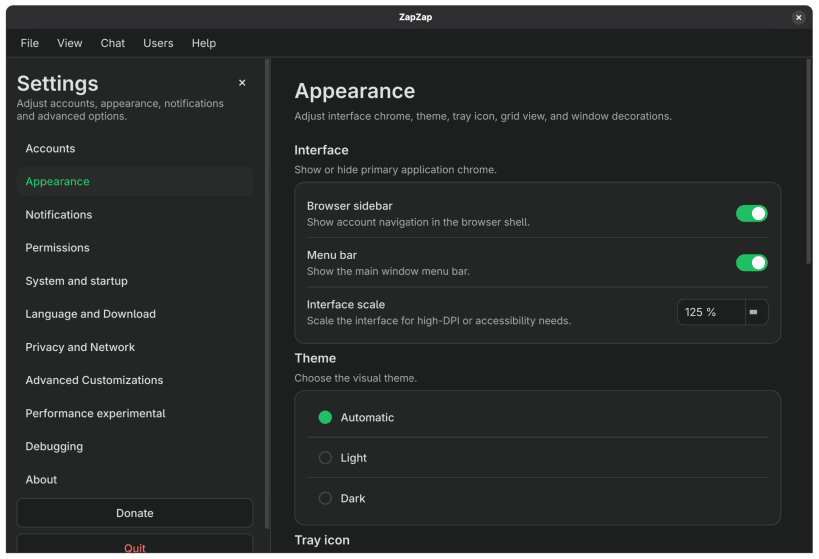Close the ZapZap window

tap(798, 17)
